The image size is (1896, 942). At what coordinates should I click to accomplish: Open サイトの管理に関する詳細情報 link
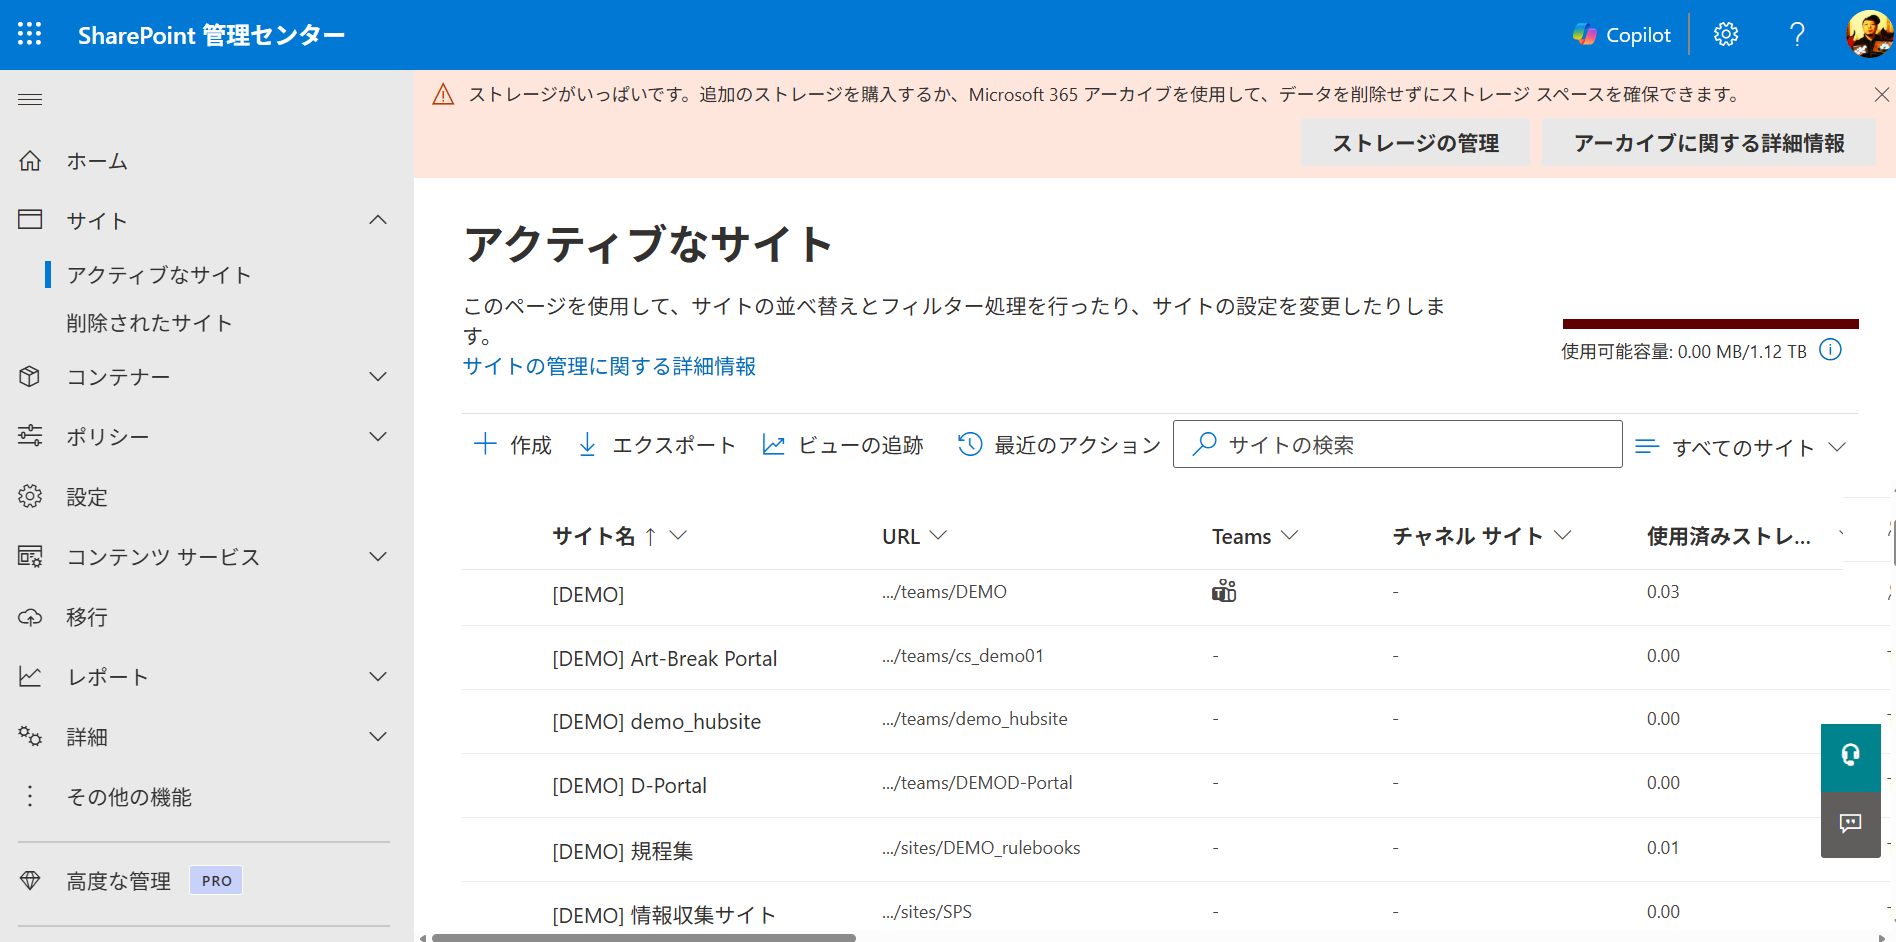609,366
